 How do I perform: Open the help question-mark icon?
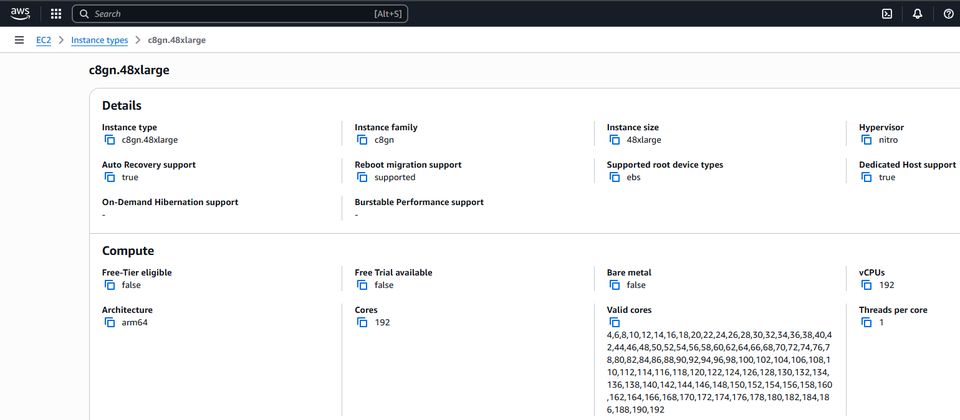[x=948, y=13]
